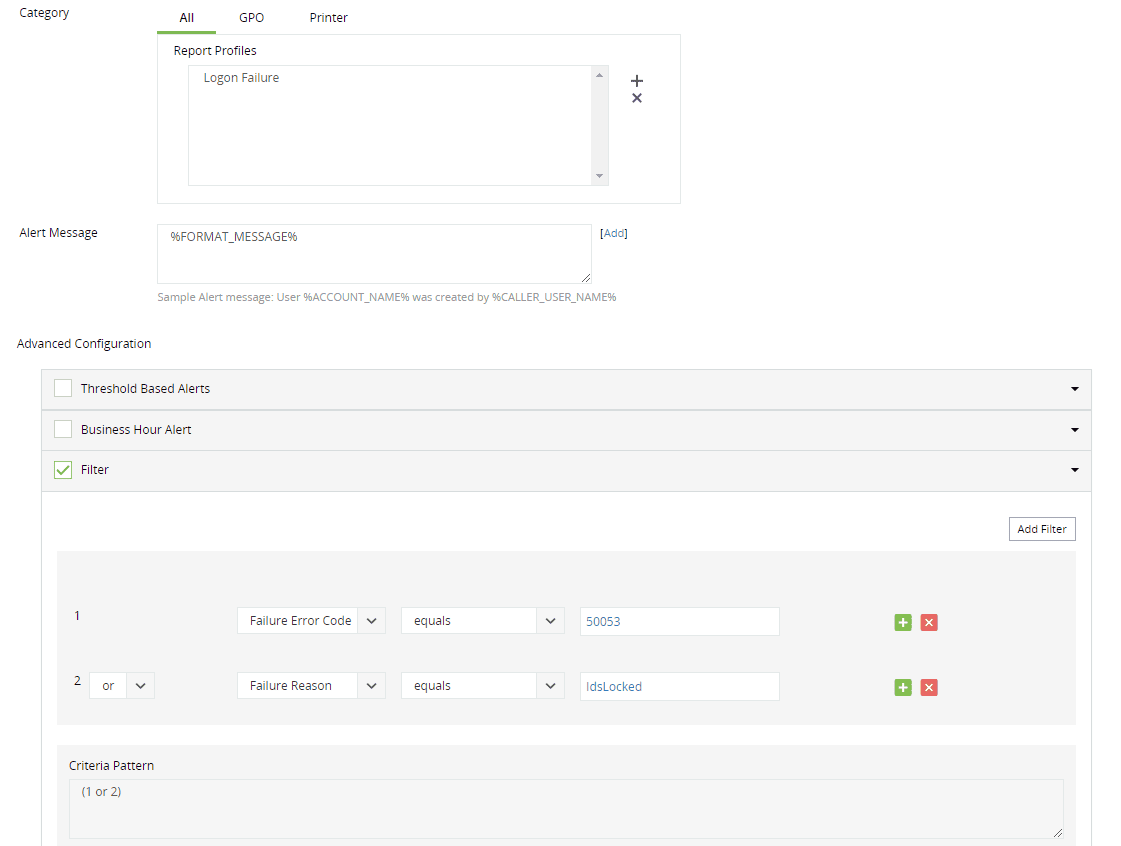The height and width of the screenshot is (846, 1121).
Task: Uncheck the Filter checkbox
Action: coord(63,469)
